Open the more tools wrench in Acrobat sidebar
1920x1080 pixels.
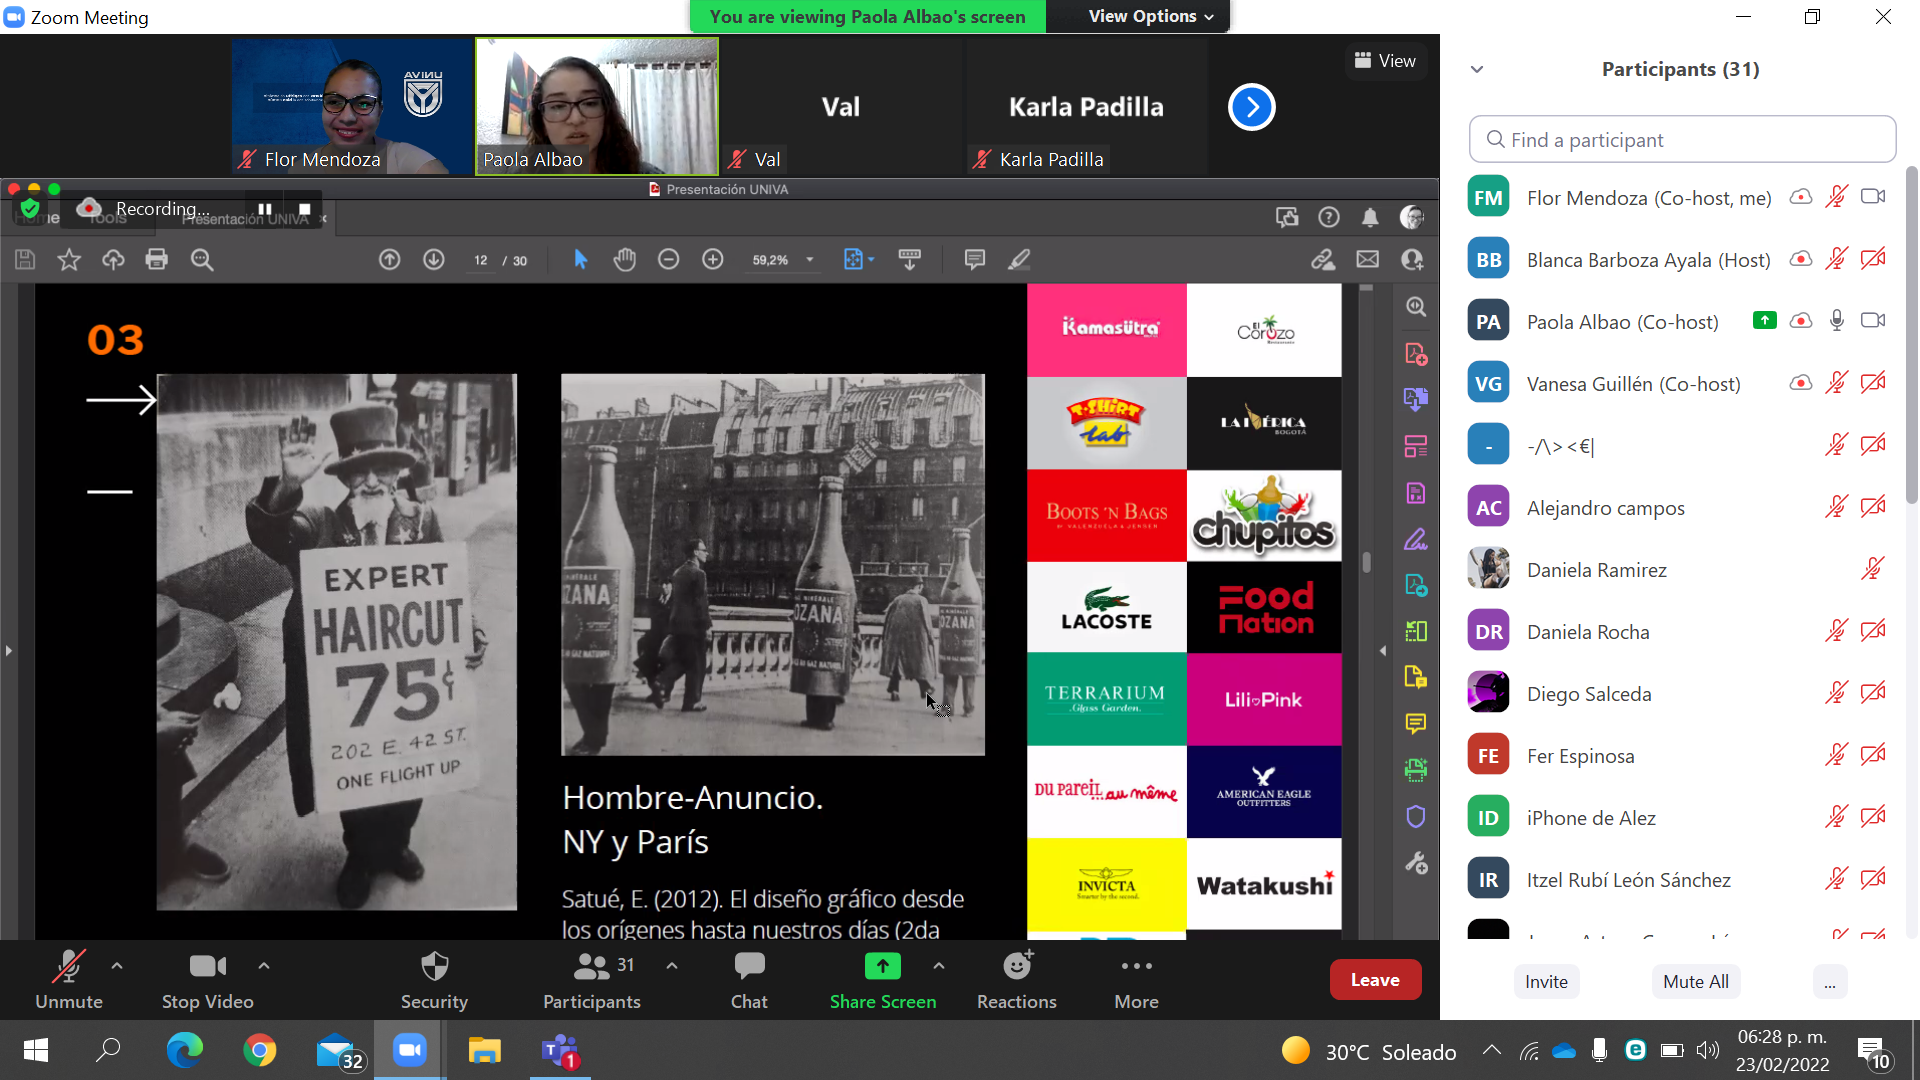[1416, 863]
